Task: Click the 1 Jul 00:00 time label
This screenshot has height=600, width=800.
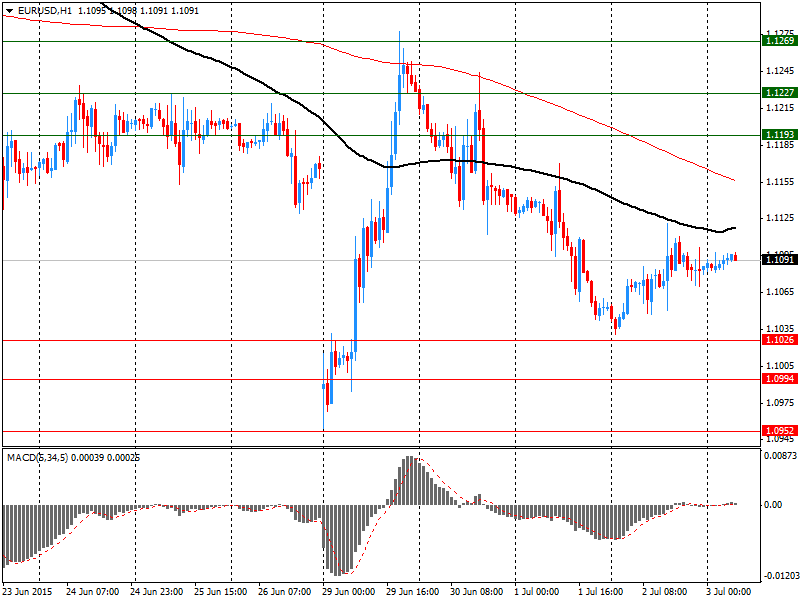Action: click(x=537, y=592)
